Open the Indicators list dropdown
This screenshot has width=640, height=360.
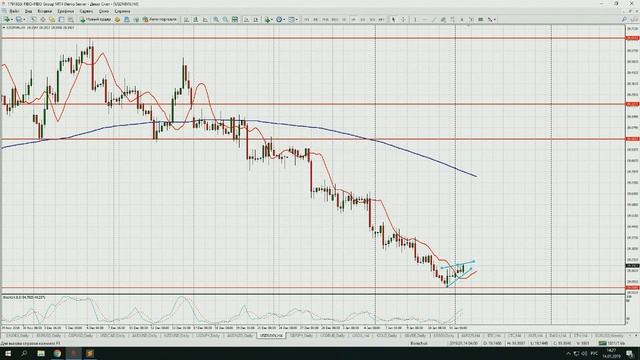(268, 20)
